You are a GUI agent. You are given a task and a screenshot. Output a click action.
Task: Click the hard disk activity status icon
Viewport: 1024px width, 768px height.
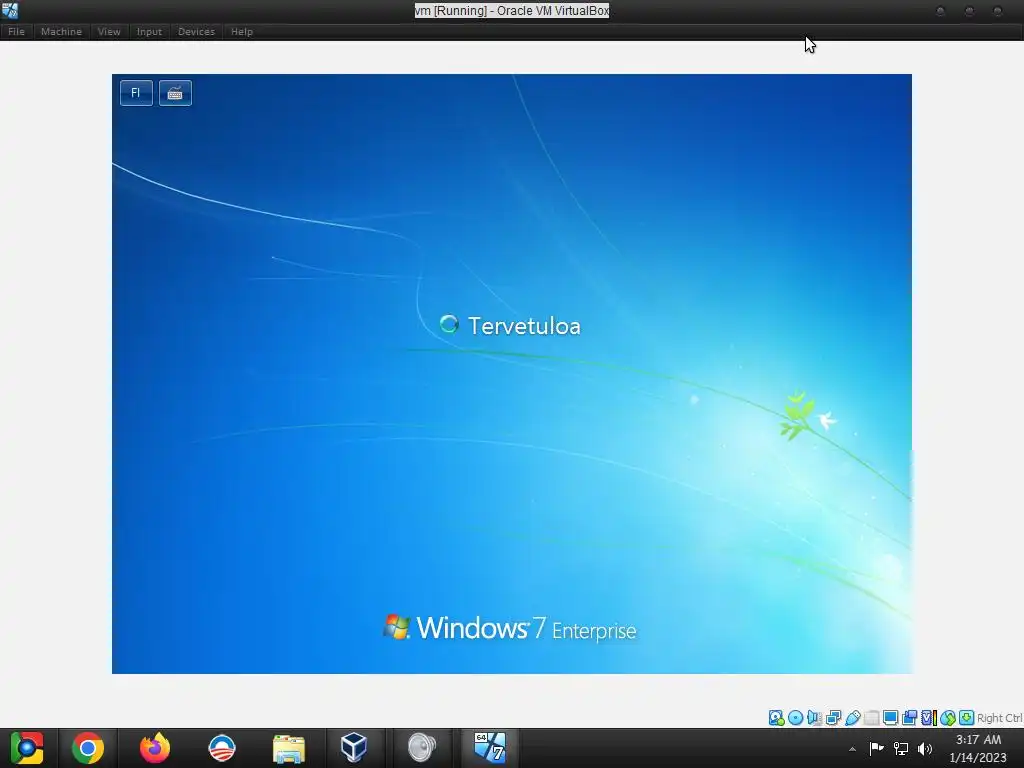(x=776, y=718)
